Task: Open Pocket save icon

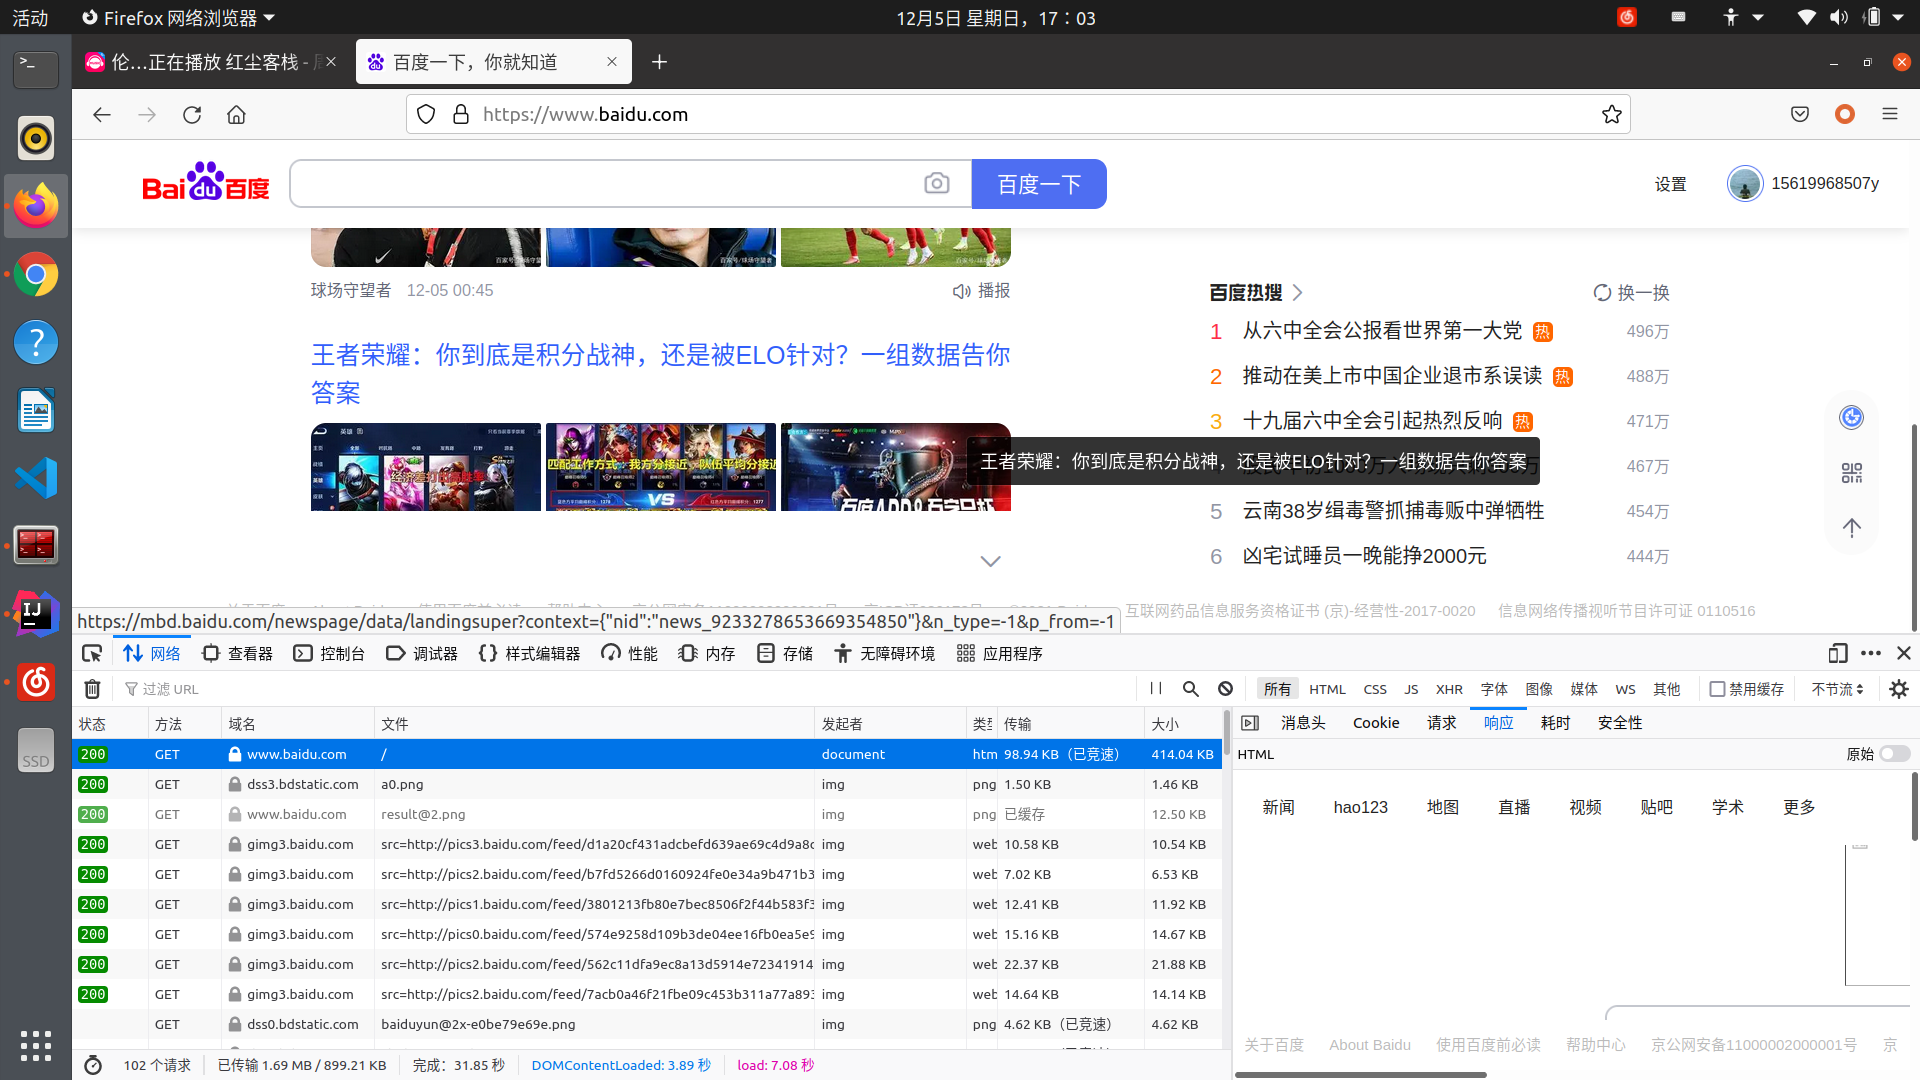Action: pos(1800,115)
